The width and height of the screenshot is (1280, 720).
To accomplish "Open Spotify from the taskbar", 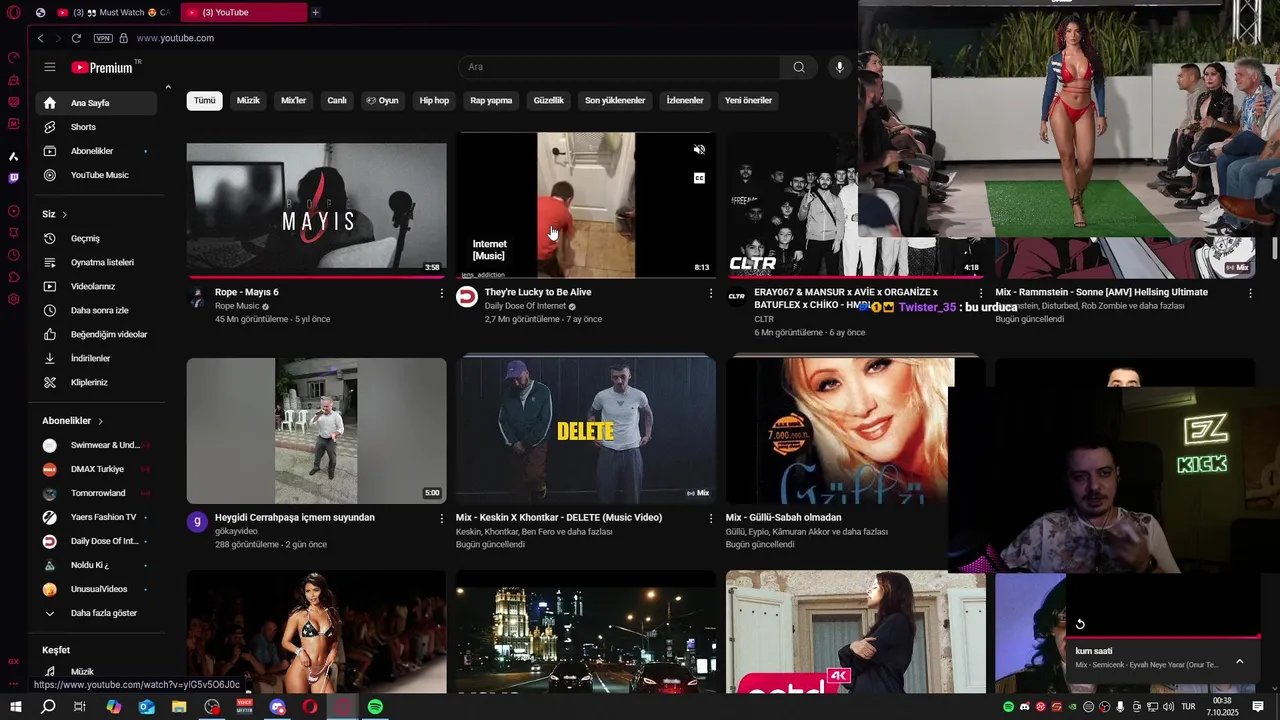I will tap(375, 707).
